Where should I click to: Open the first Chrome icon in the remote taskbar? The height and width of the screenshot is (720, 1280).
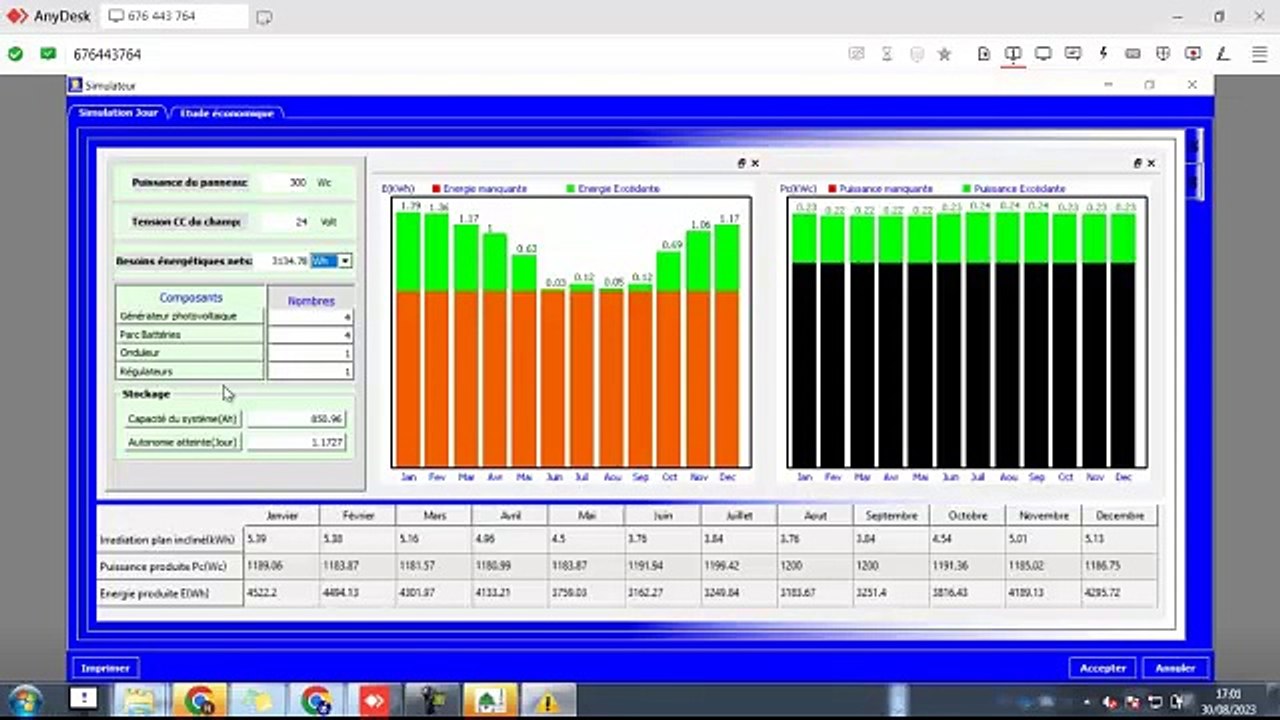click(x=199, y=700)
